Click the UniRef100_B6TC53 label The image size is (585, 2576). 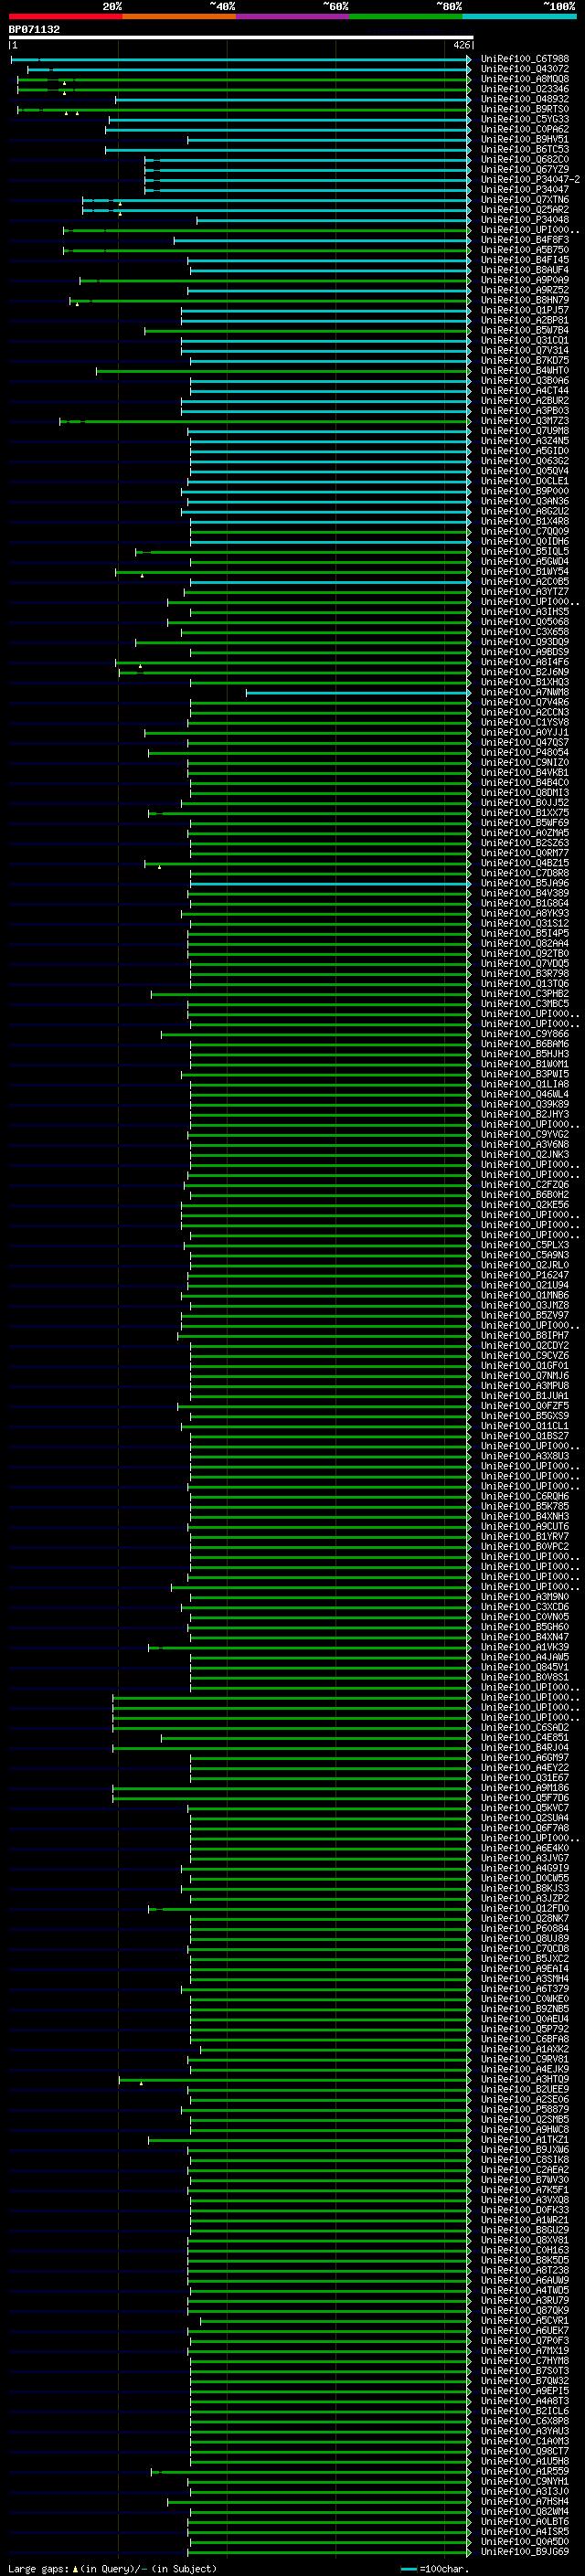coord(525,149)
